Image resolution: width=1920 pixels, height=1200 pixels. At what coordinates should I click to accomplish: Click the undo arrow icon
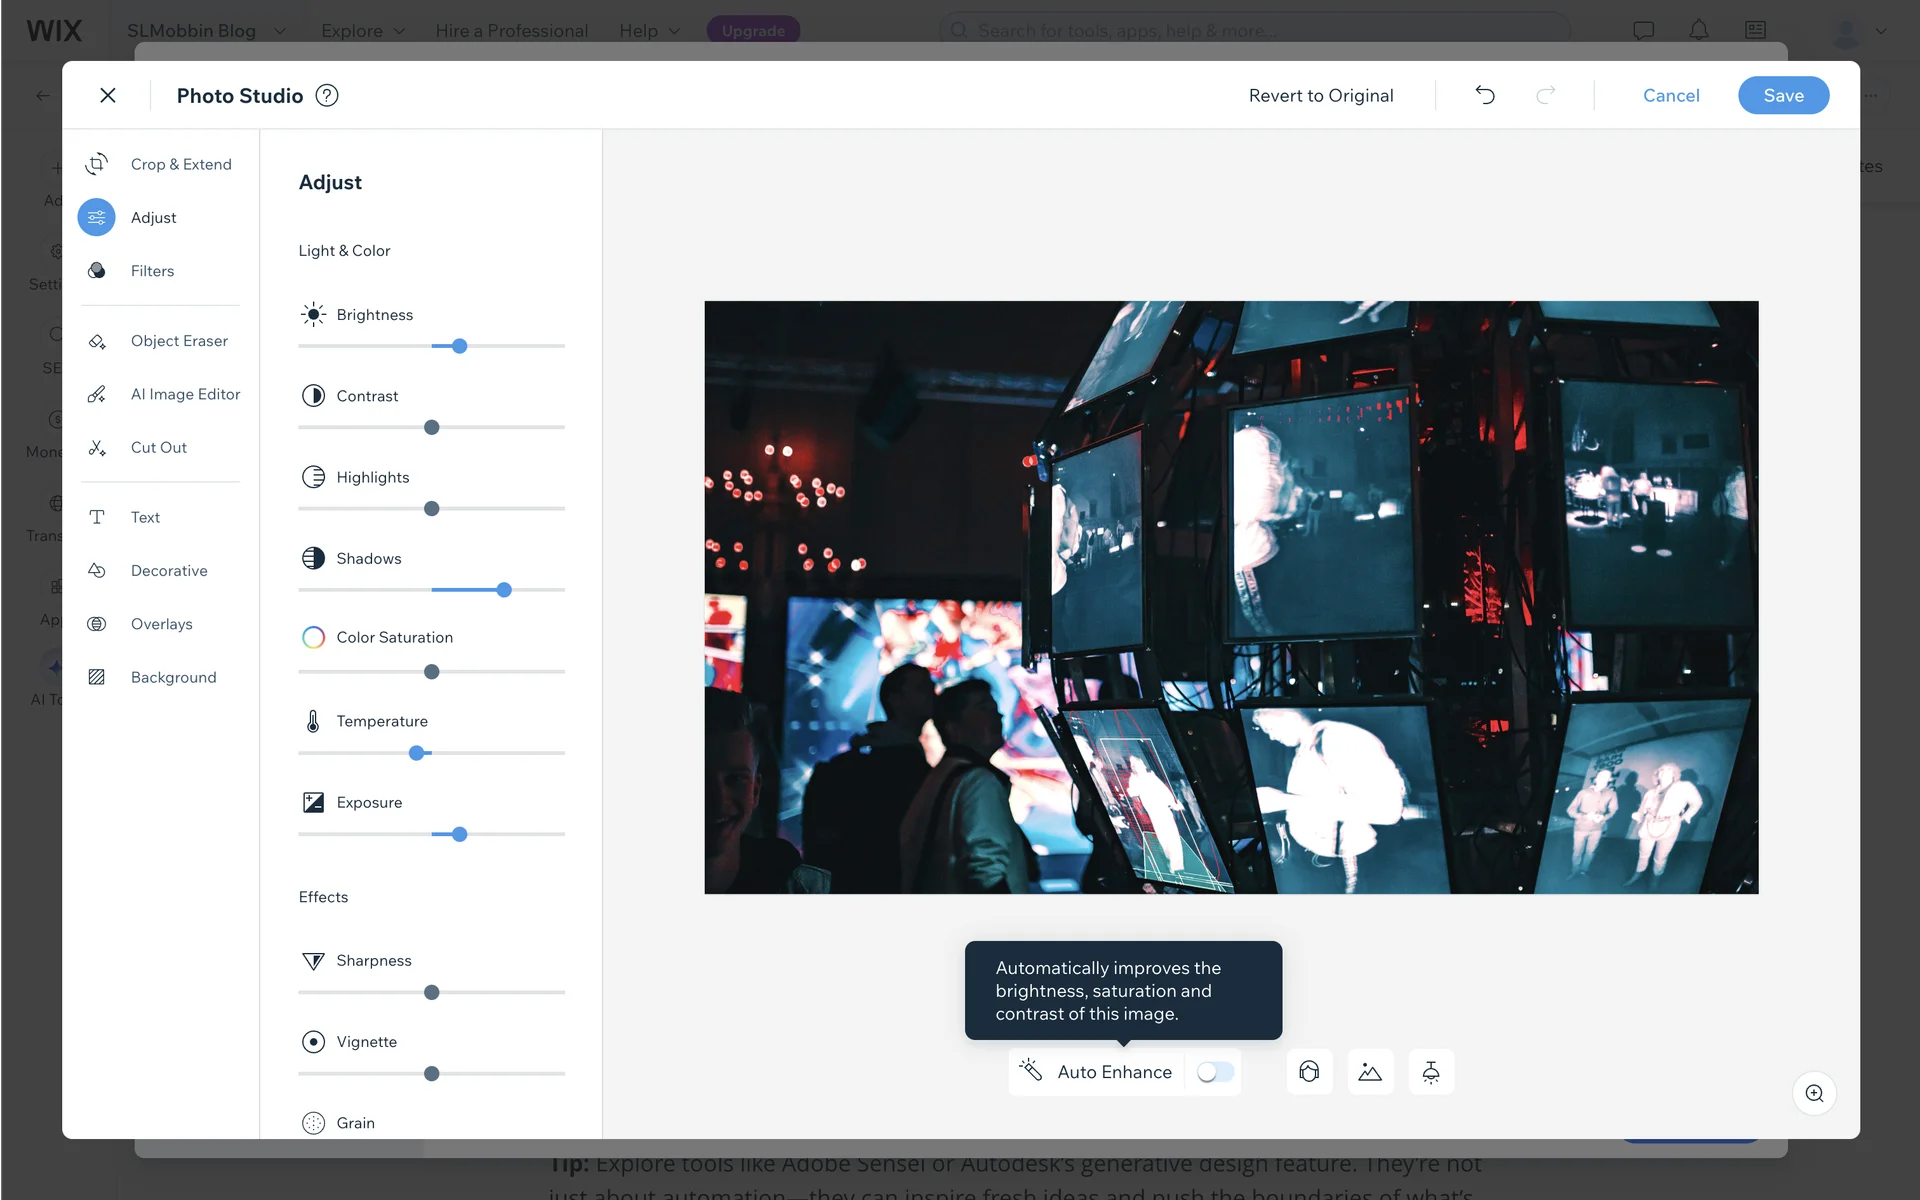pyautogui.click(x=1485, y=95)
